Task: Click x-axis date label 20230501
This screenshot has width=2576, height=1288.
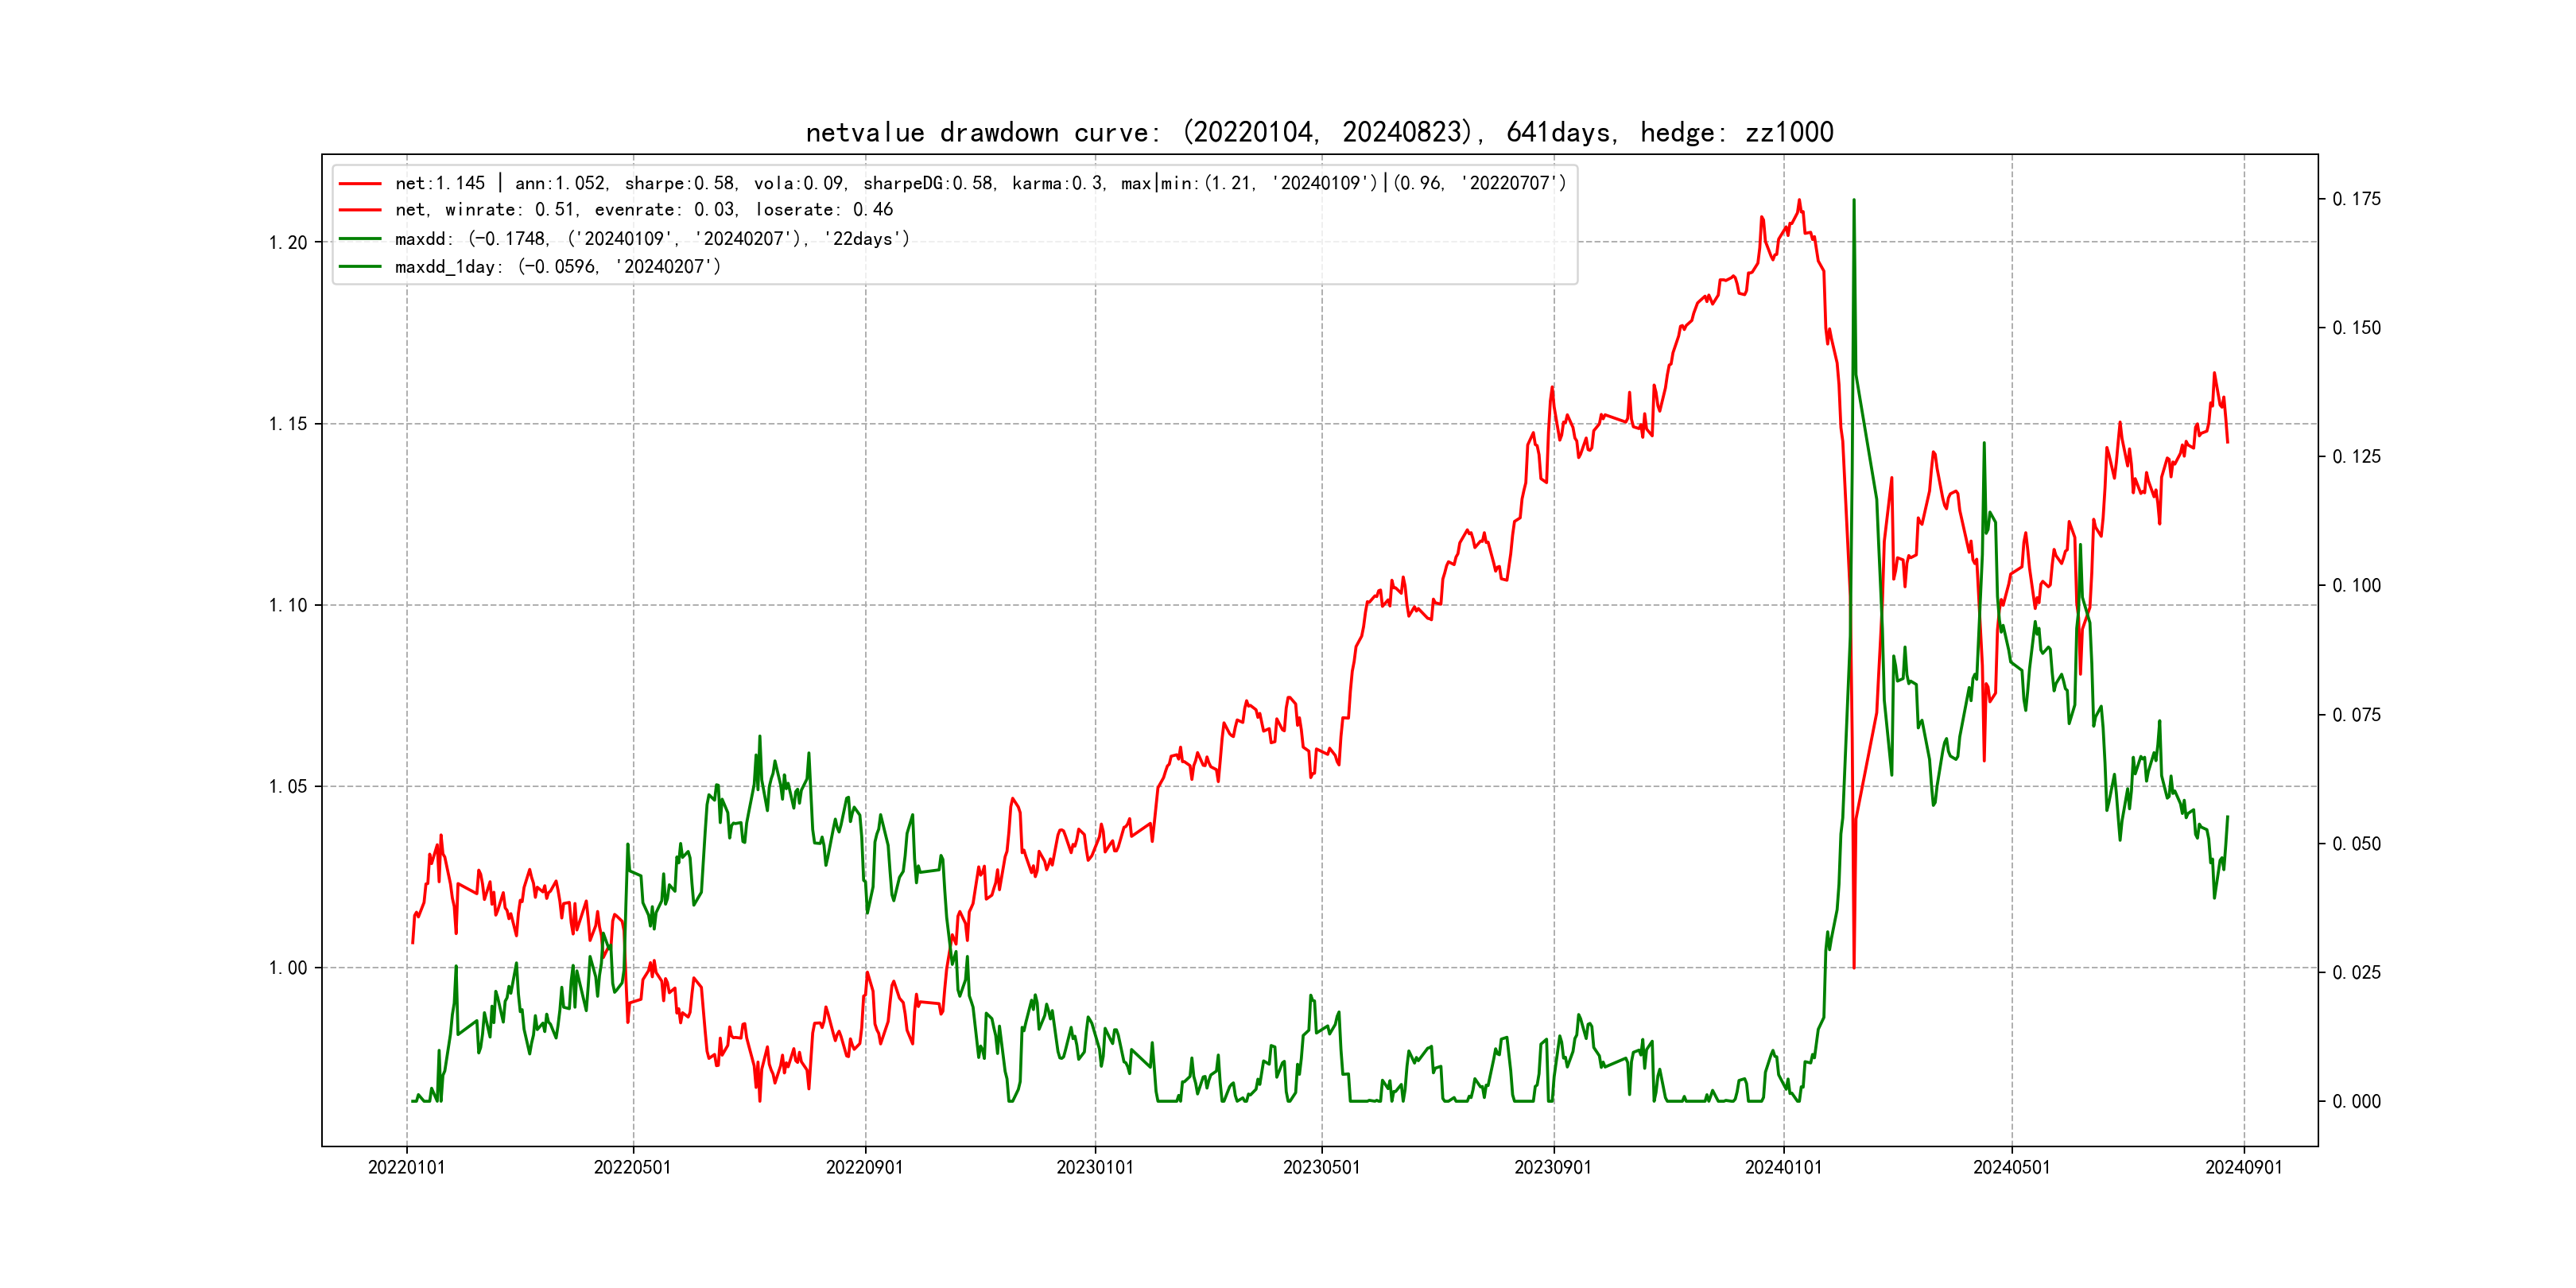Action: (1321, 1168)
